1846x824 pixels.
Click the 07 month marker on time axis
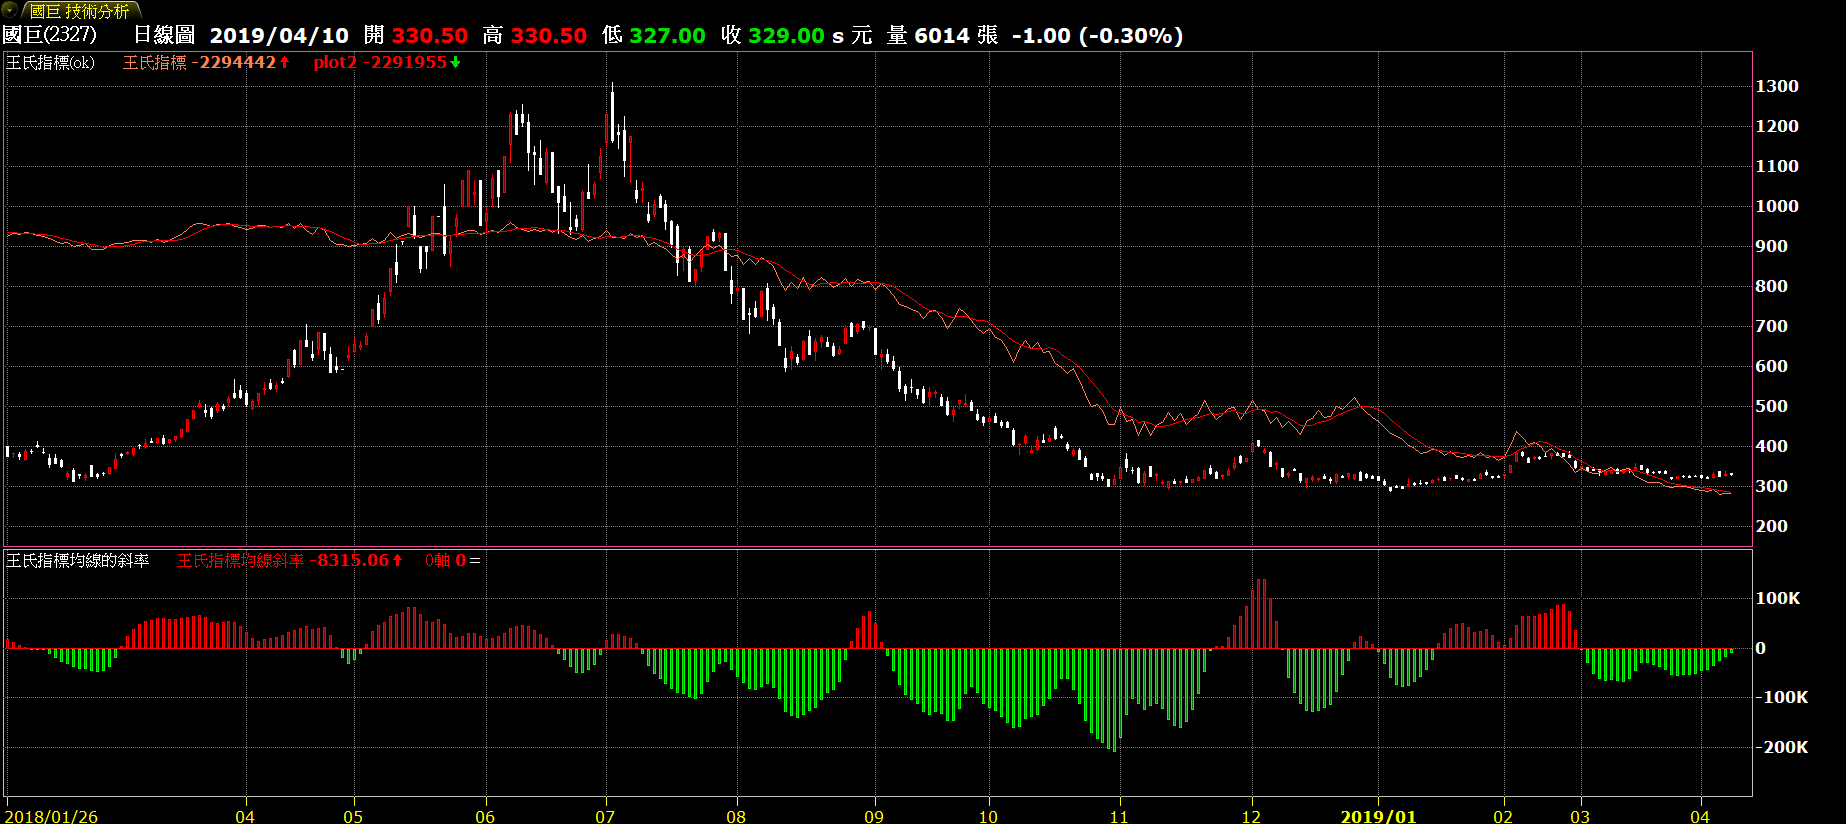(x=605, y=816)
